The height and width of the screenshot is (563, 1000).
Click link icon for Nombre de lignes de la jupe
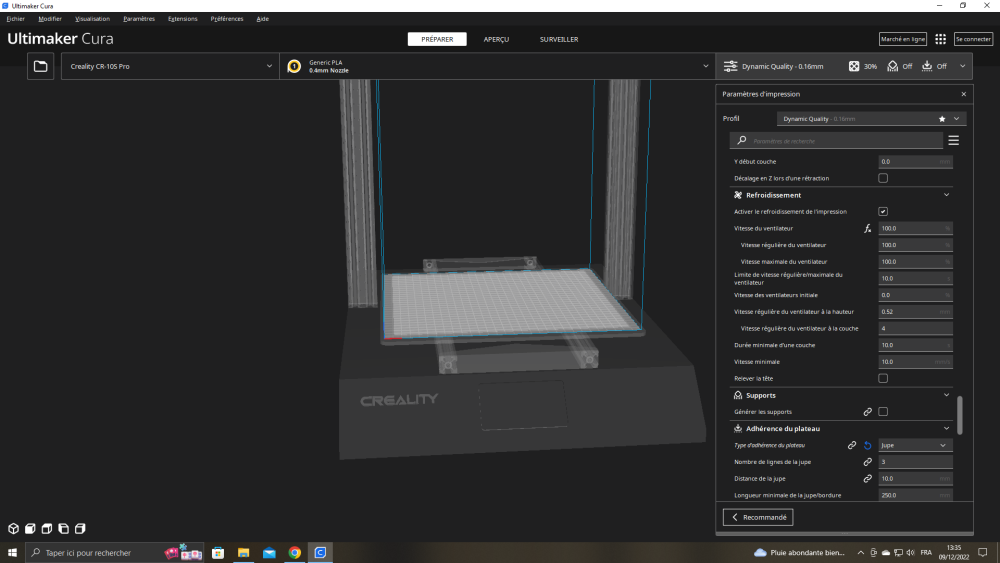coord(867,462)
